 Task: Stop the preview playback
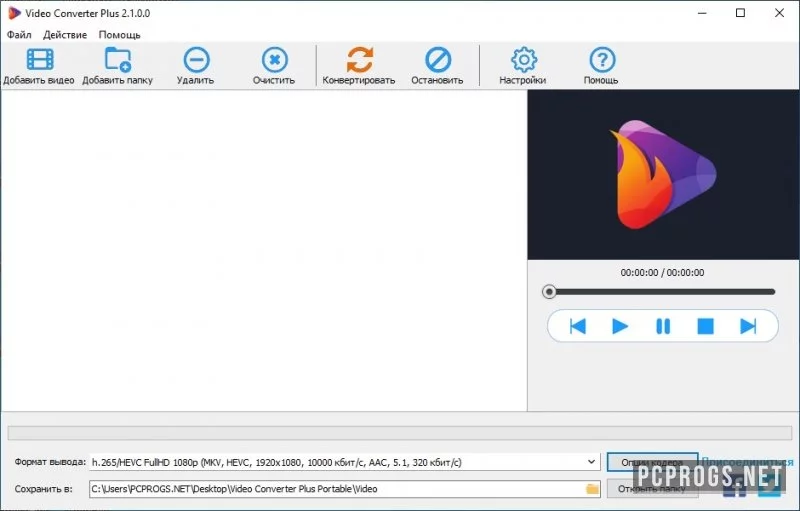click(706, 326)
